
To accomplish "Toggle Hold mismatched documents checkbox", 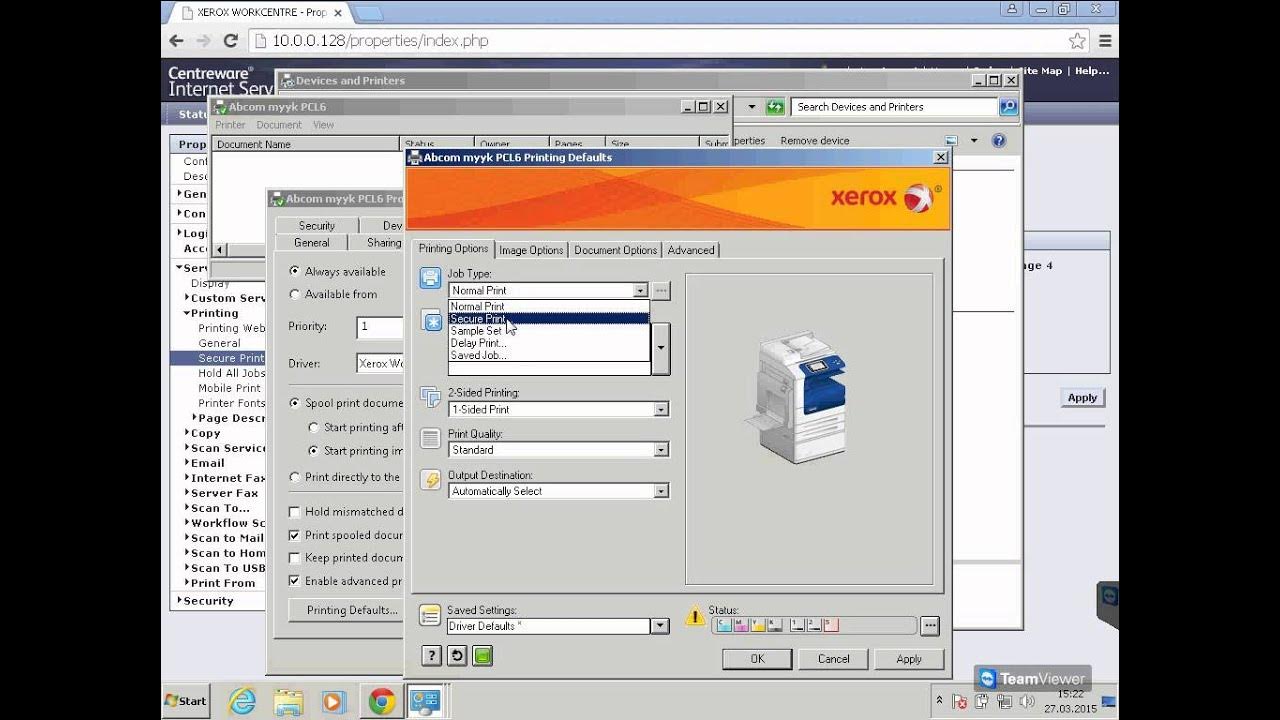I will [294, 511].
